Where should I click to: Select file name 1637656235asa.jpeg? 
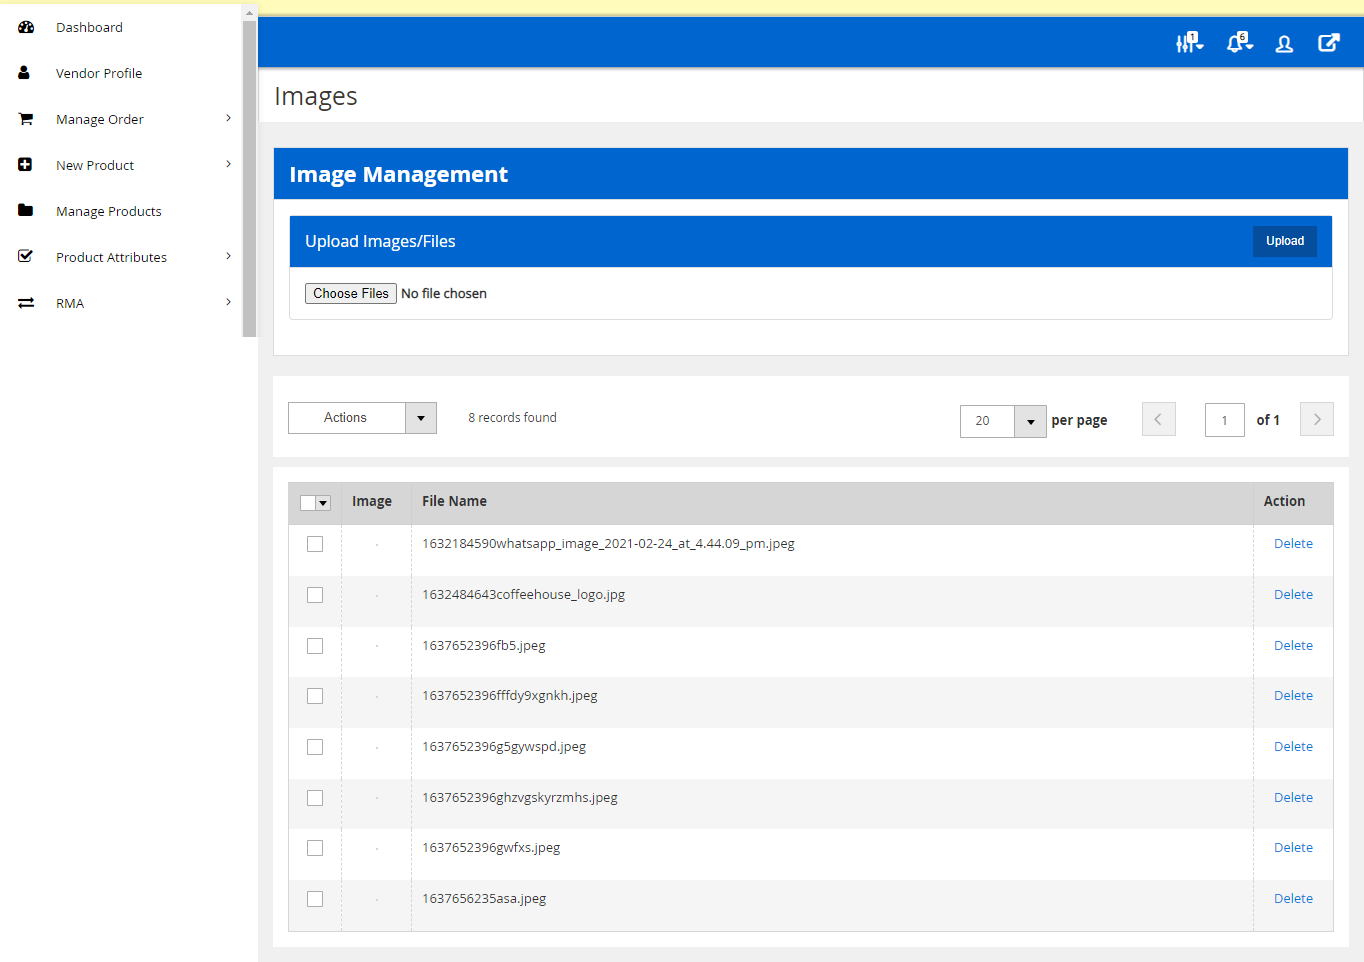coord(484,899)
